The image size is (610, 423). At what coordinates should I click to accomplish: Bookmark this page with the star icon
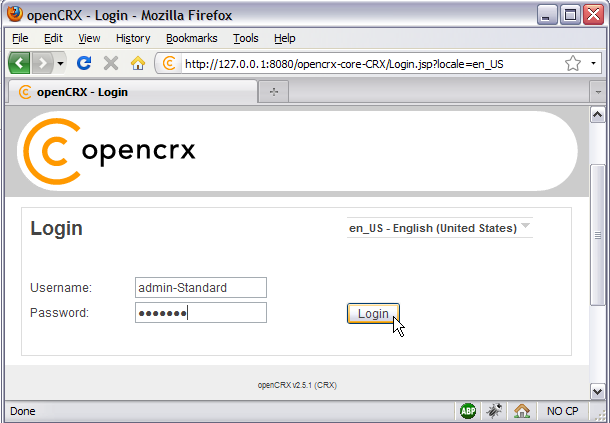pos(573,63)
